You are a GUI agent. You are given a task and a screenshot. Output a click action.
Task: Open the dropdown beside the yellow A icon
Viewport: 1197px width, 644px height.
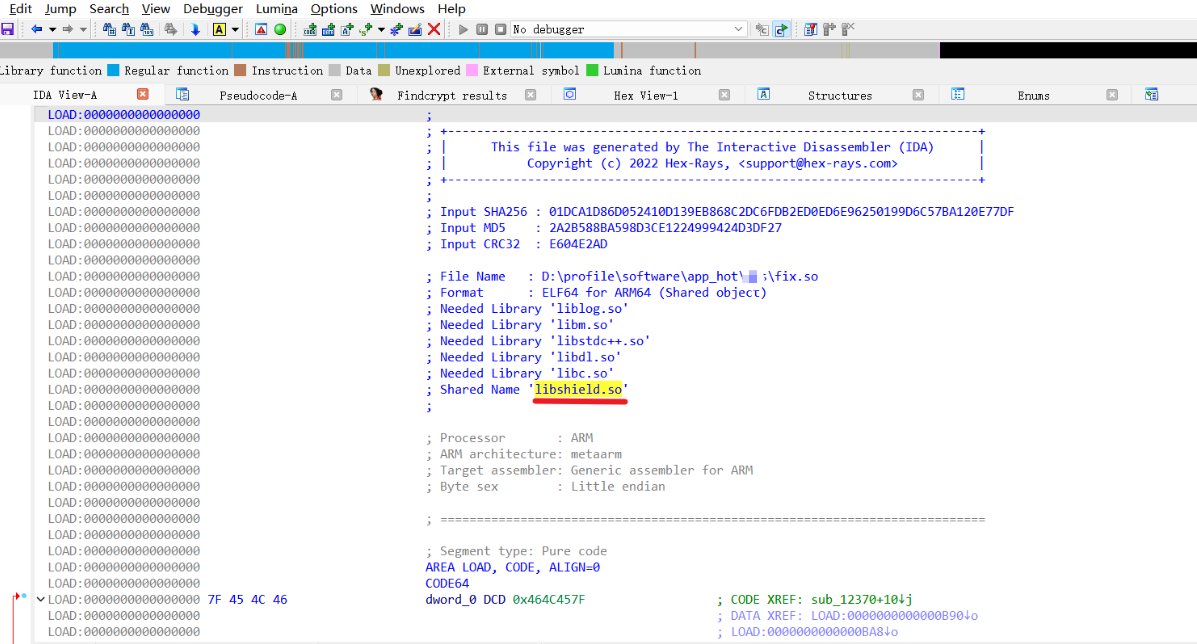[235, 29]
